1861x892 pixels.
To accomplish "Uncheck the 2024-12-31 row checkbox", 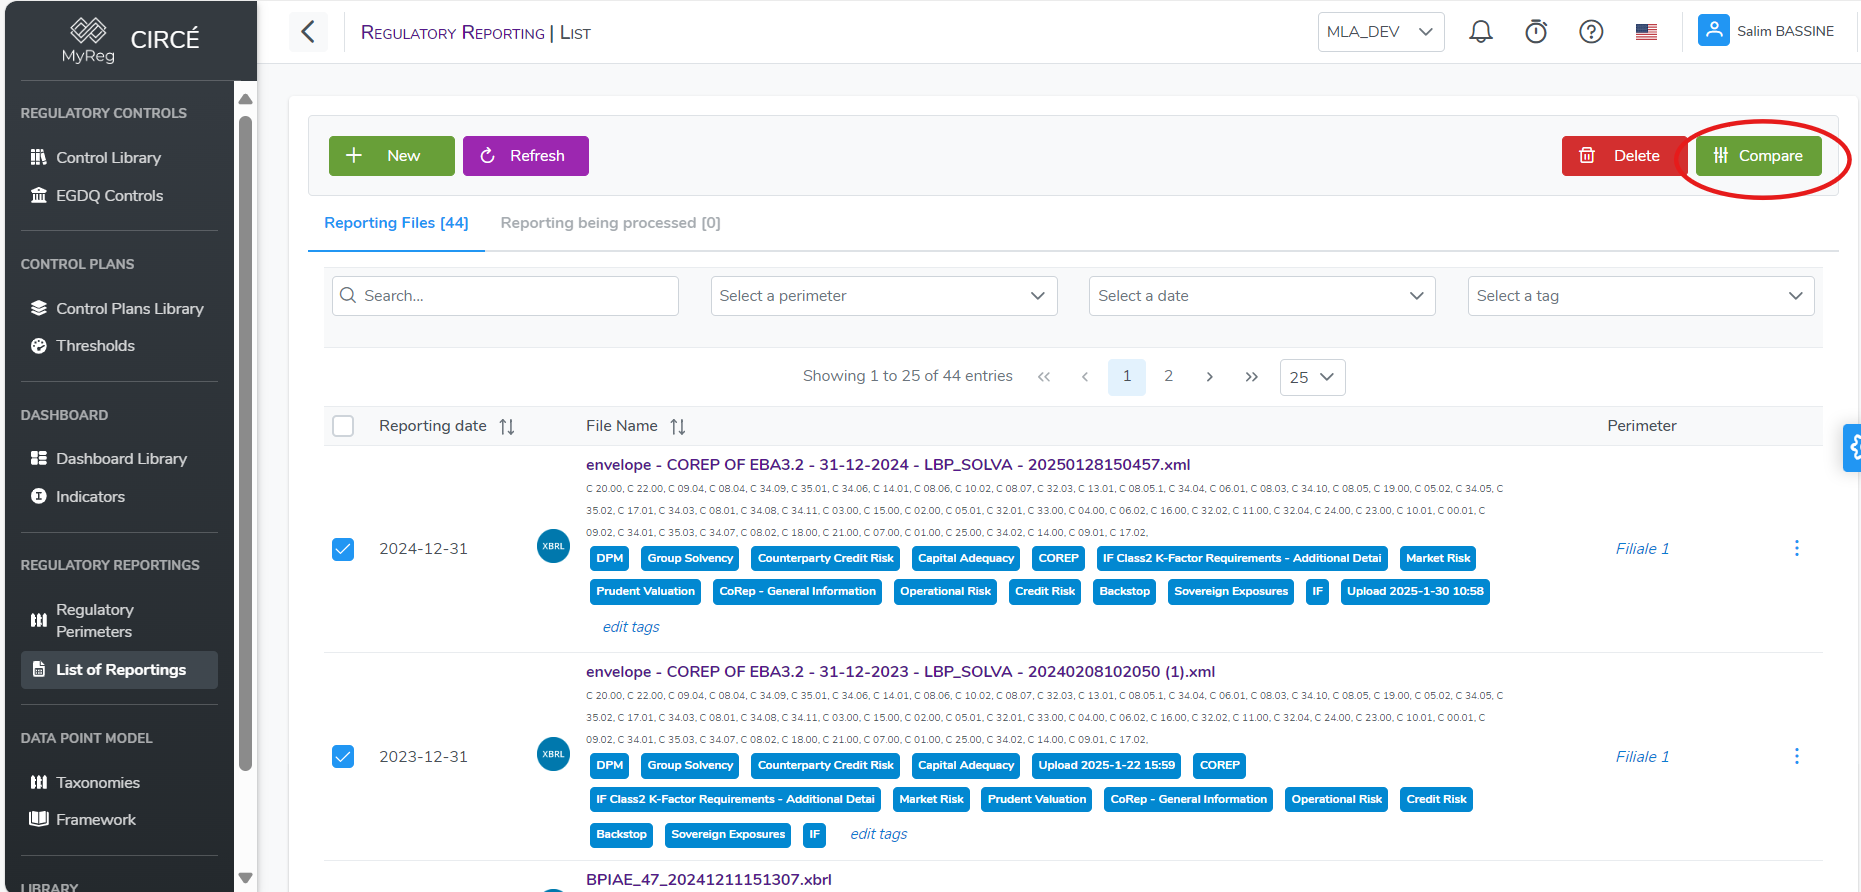I will [x=343, y=549].
